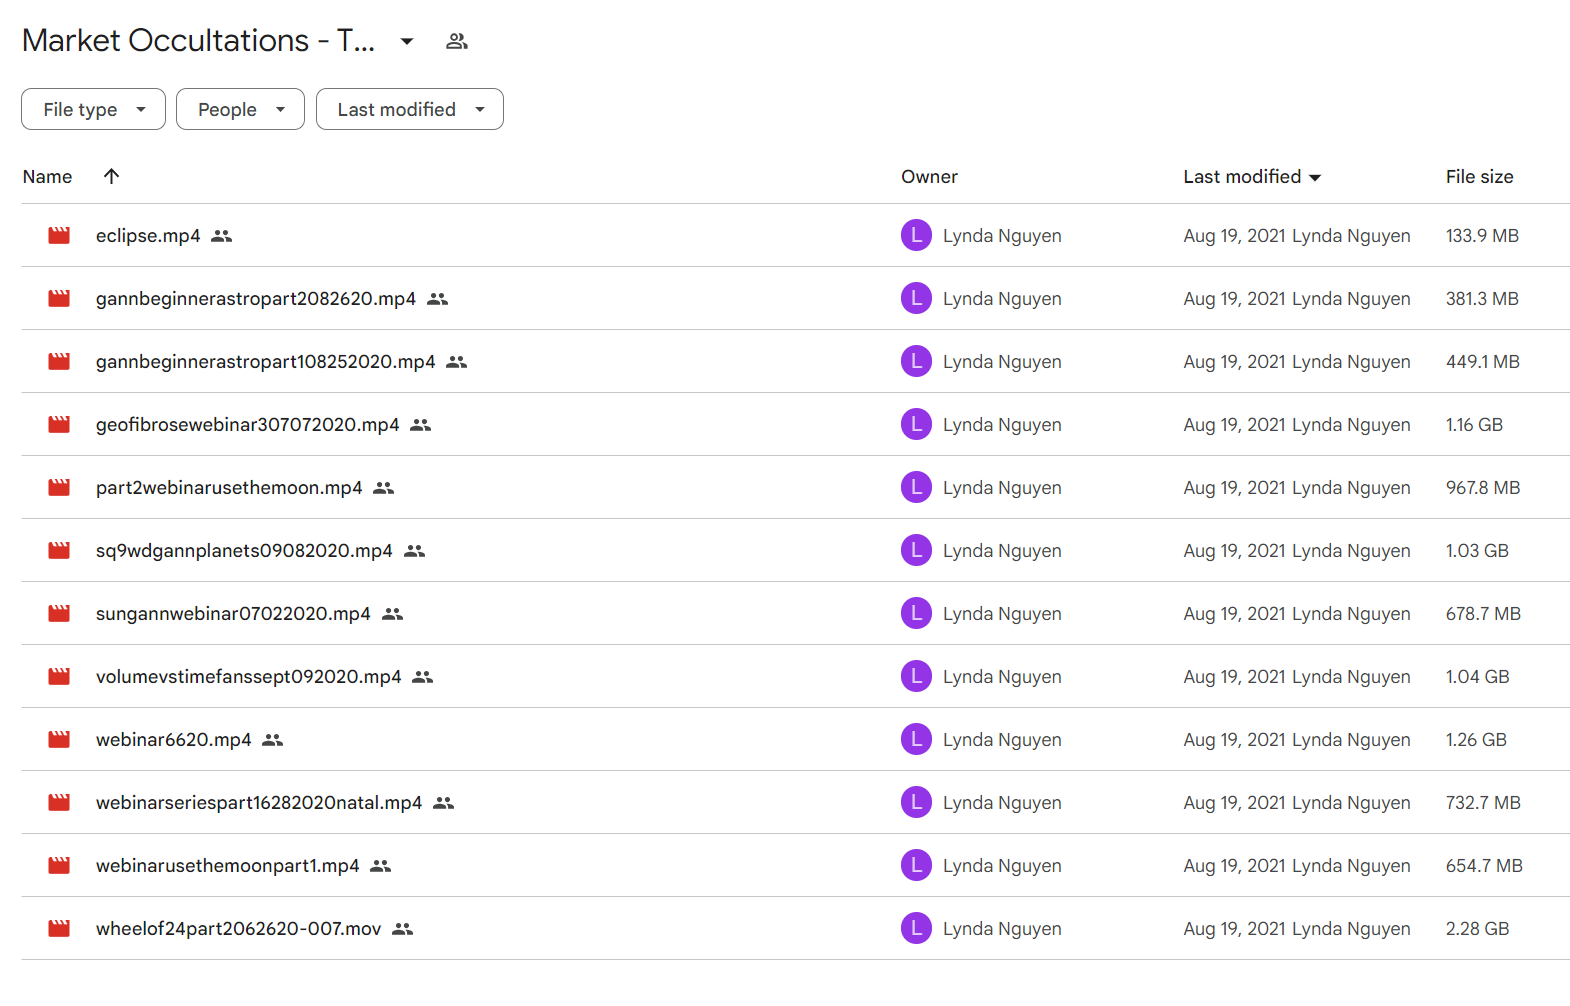Image resolution: width=1570 pixels, height=1006 pixels.
Task: Open the Last modified filter chip
Action: click(410, 109)
